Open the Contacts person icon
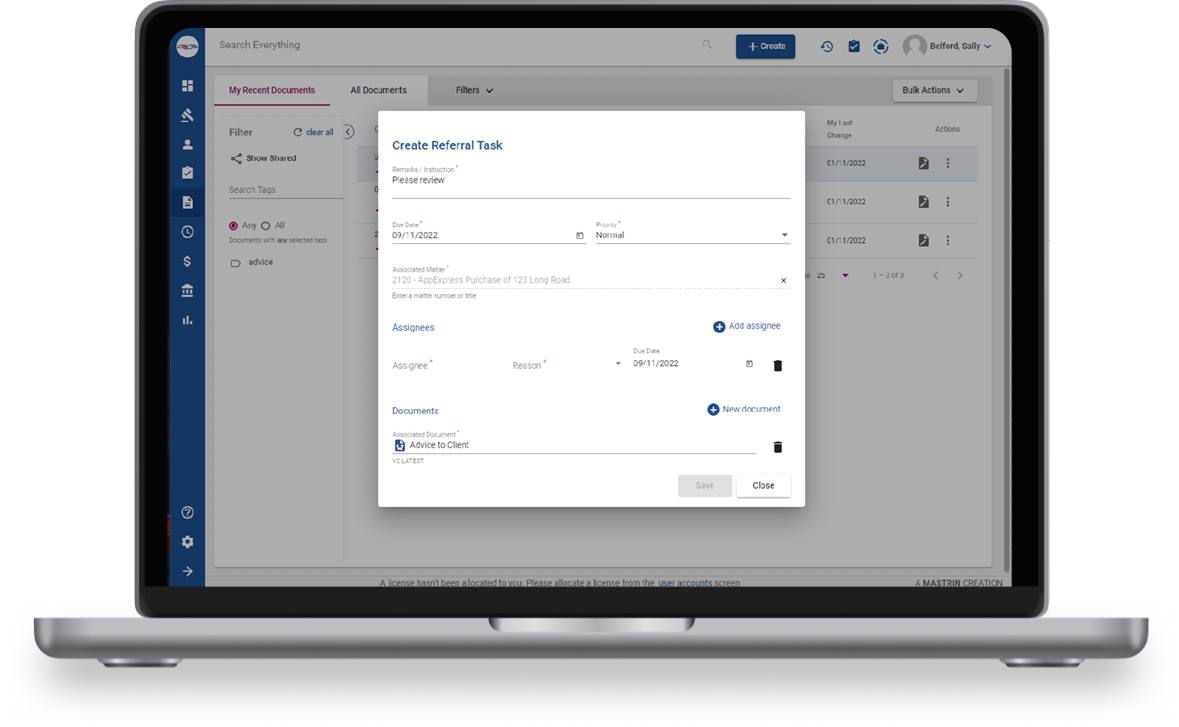This screenshot has width=1179, height=727. [187, 144]
